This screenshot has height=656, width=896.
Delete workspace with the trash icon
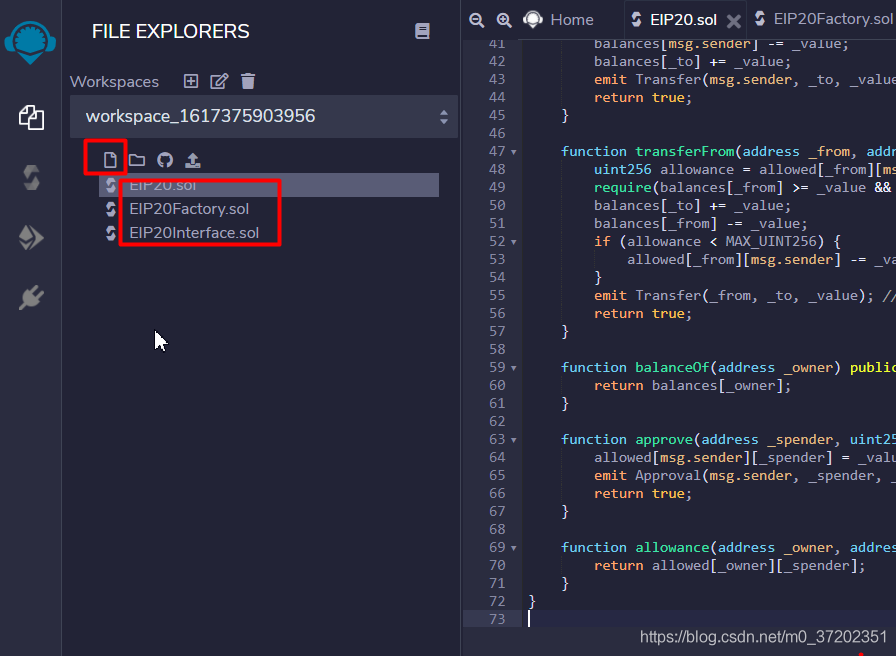point(248,81)
